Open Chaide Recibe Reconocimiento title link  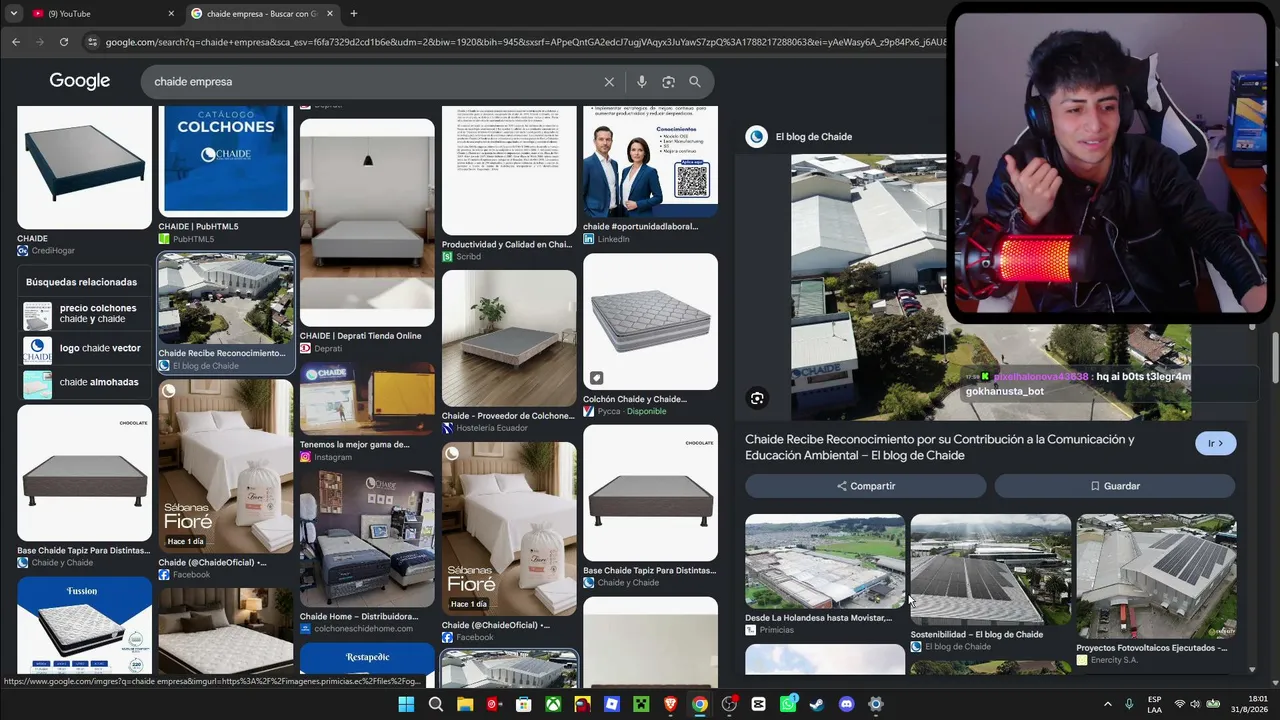(940, 447)
